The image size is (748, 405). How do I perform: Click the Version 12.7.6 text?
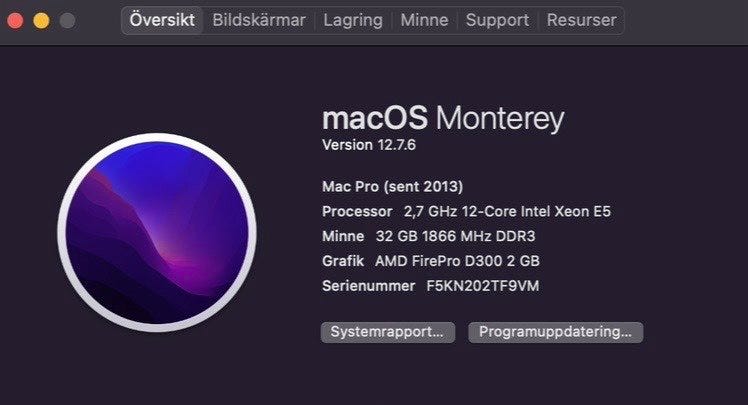point(368,145)
